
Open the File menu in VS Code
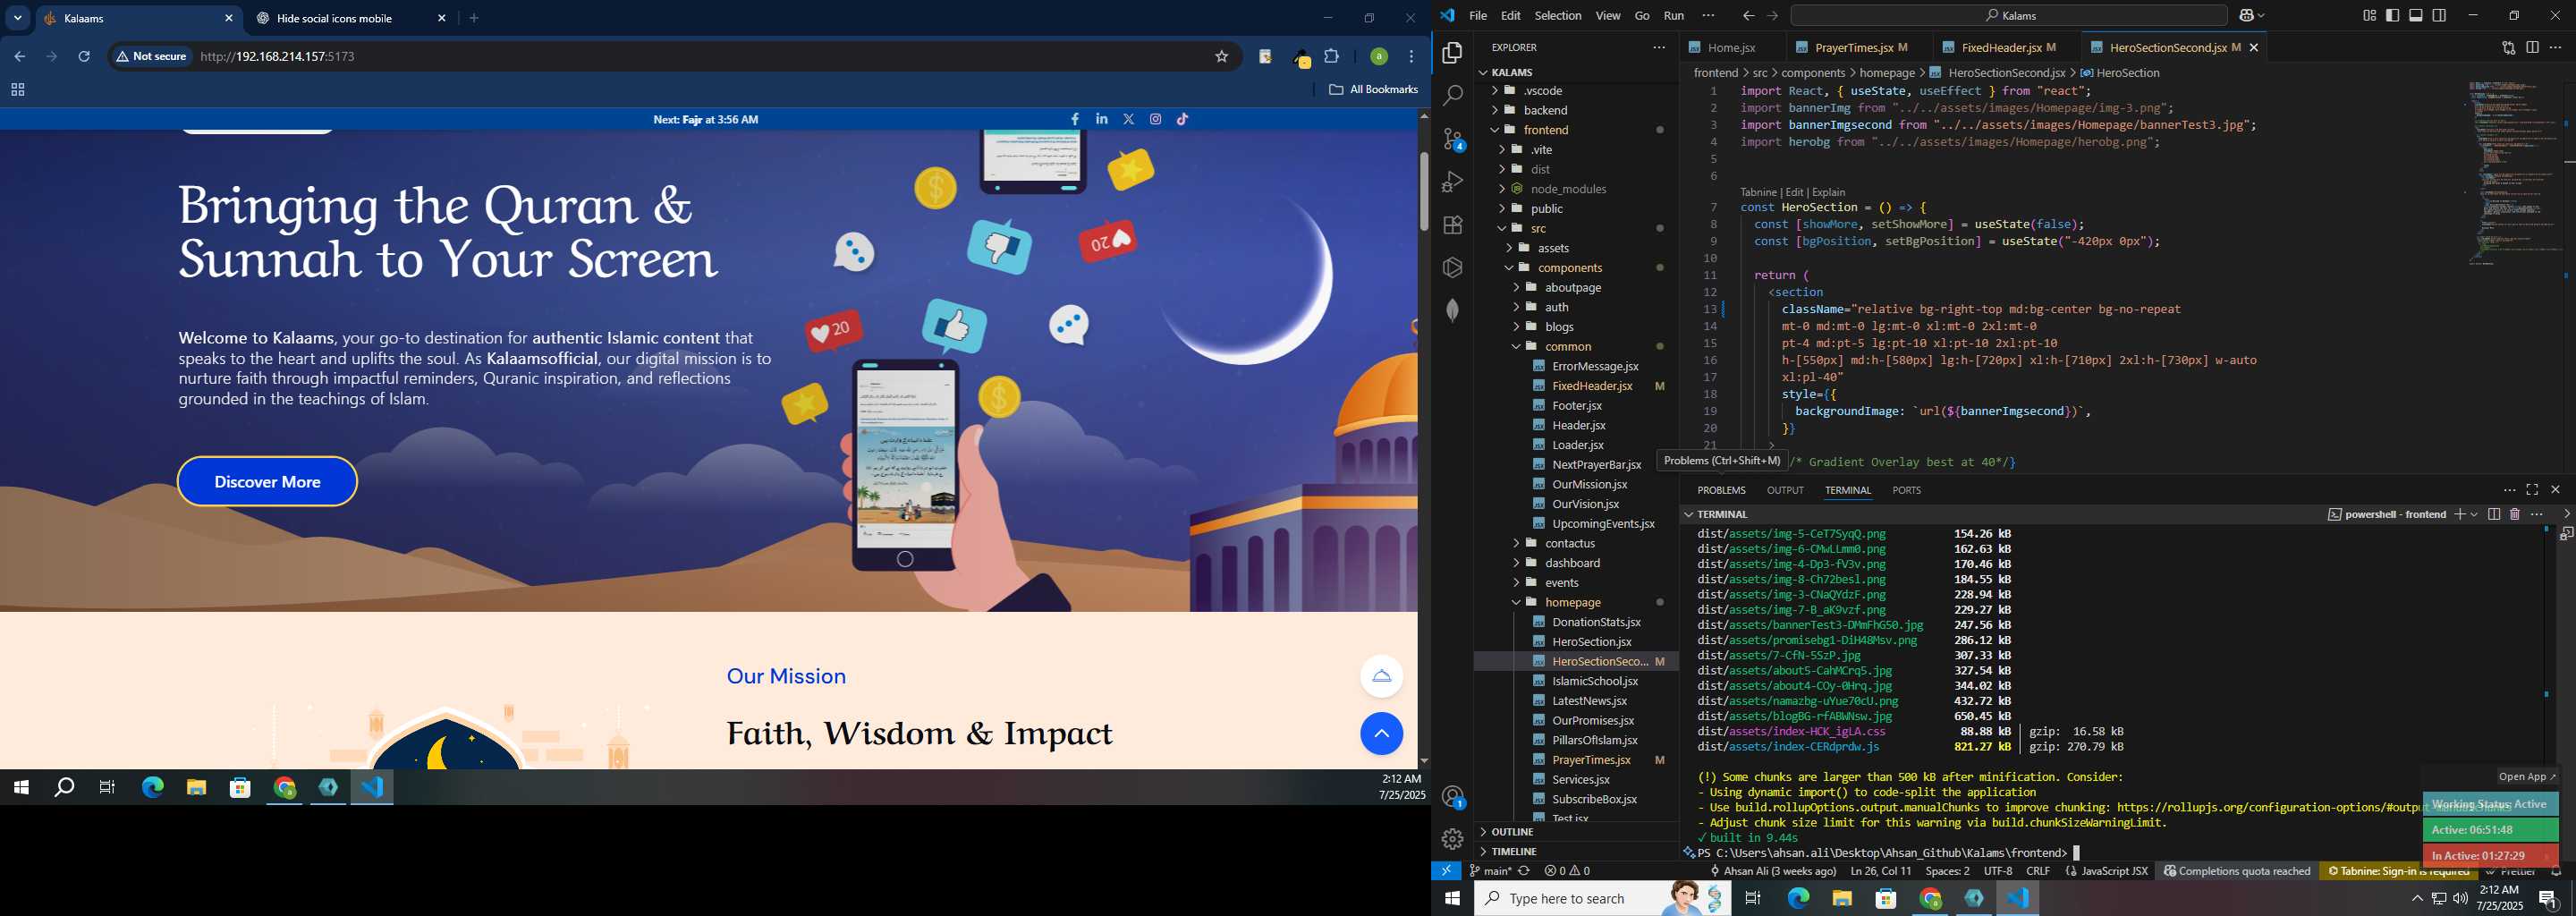pyautogui.click(x=1478, y=15)
